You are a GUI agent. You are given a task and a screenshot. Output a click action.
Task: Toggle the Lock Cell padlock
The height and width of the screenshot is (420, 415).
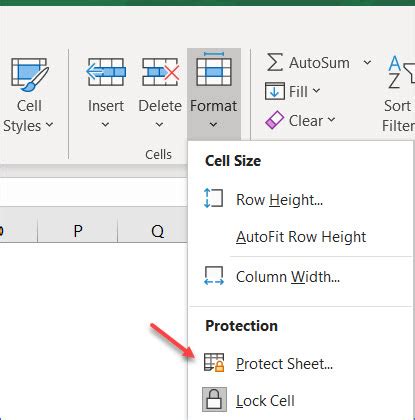click(214, 399)
